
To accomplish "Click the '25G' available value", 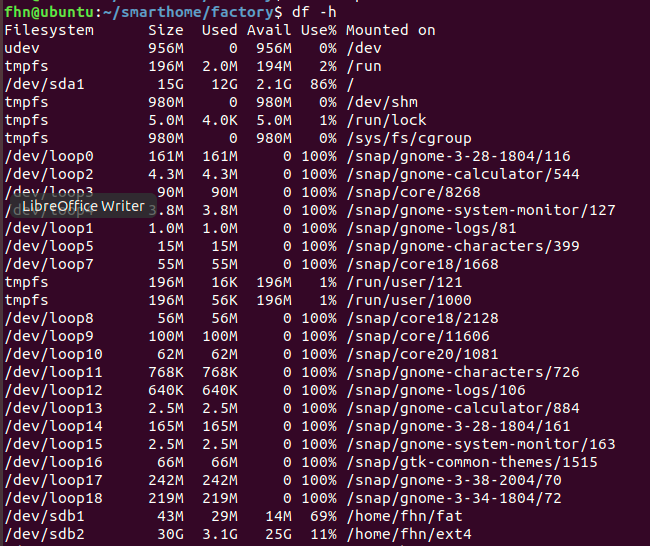I will click(278, 535).
